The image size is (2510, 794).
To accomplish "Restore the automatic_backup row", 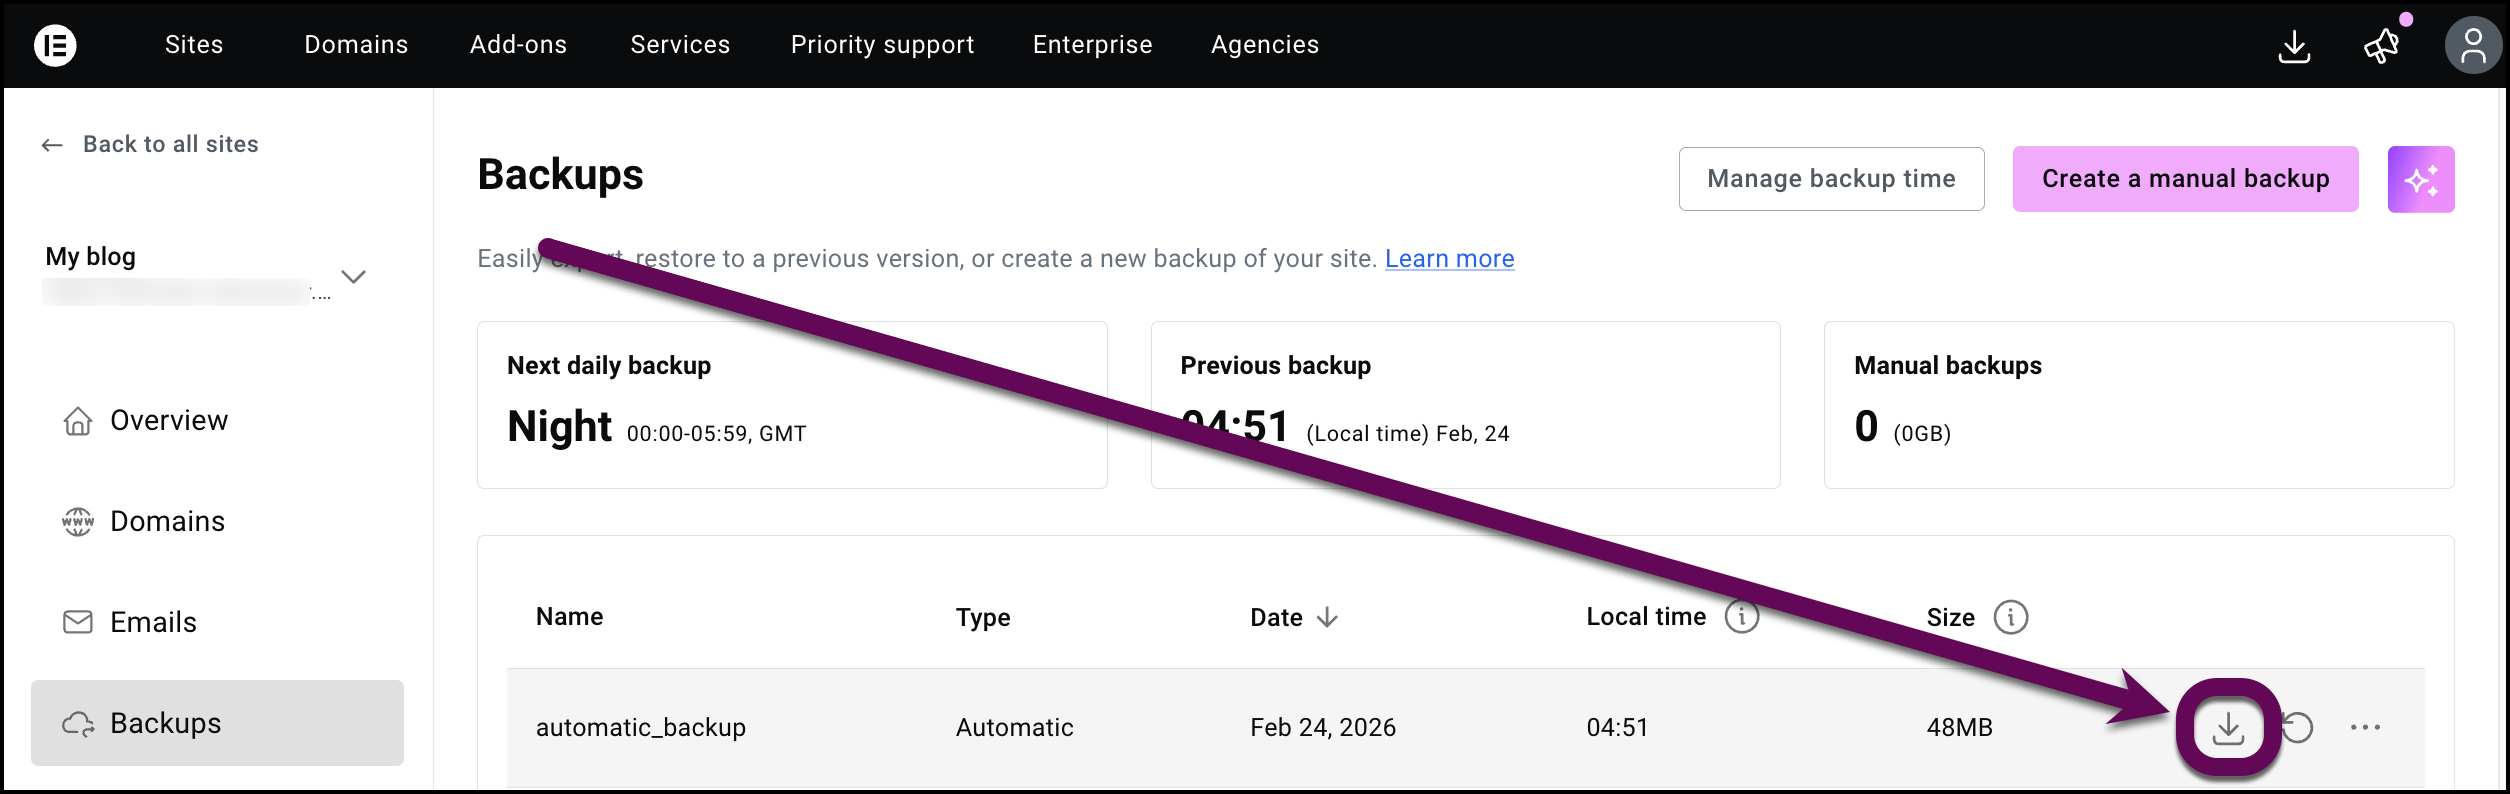I will (2298, 728).
